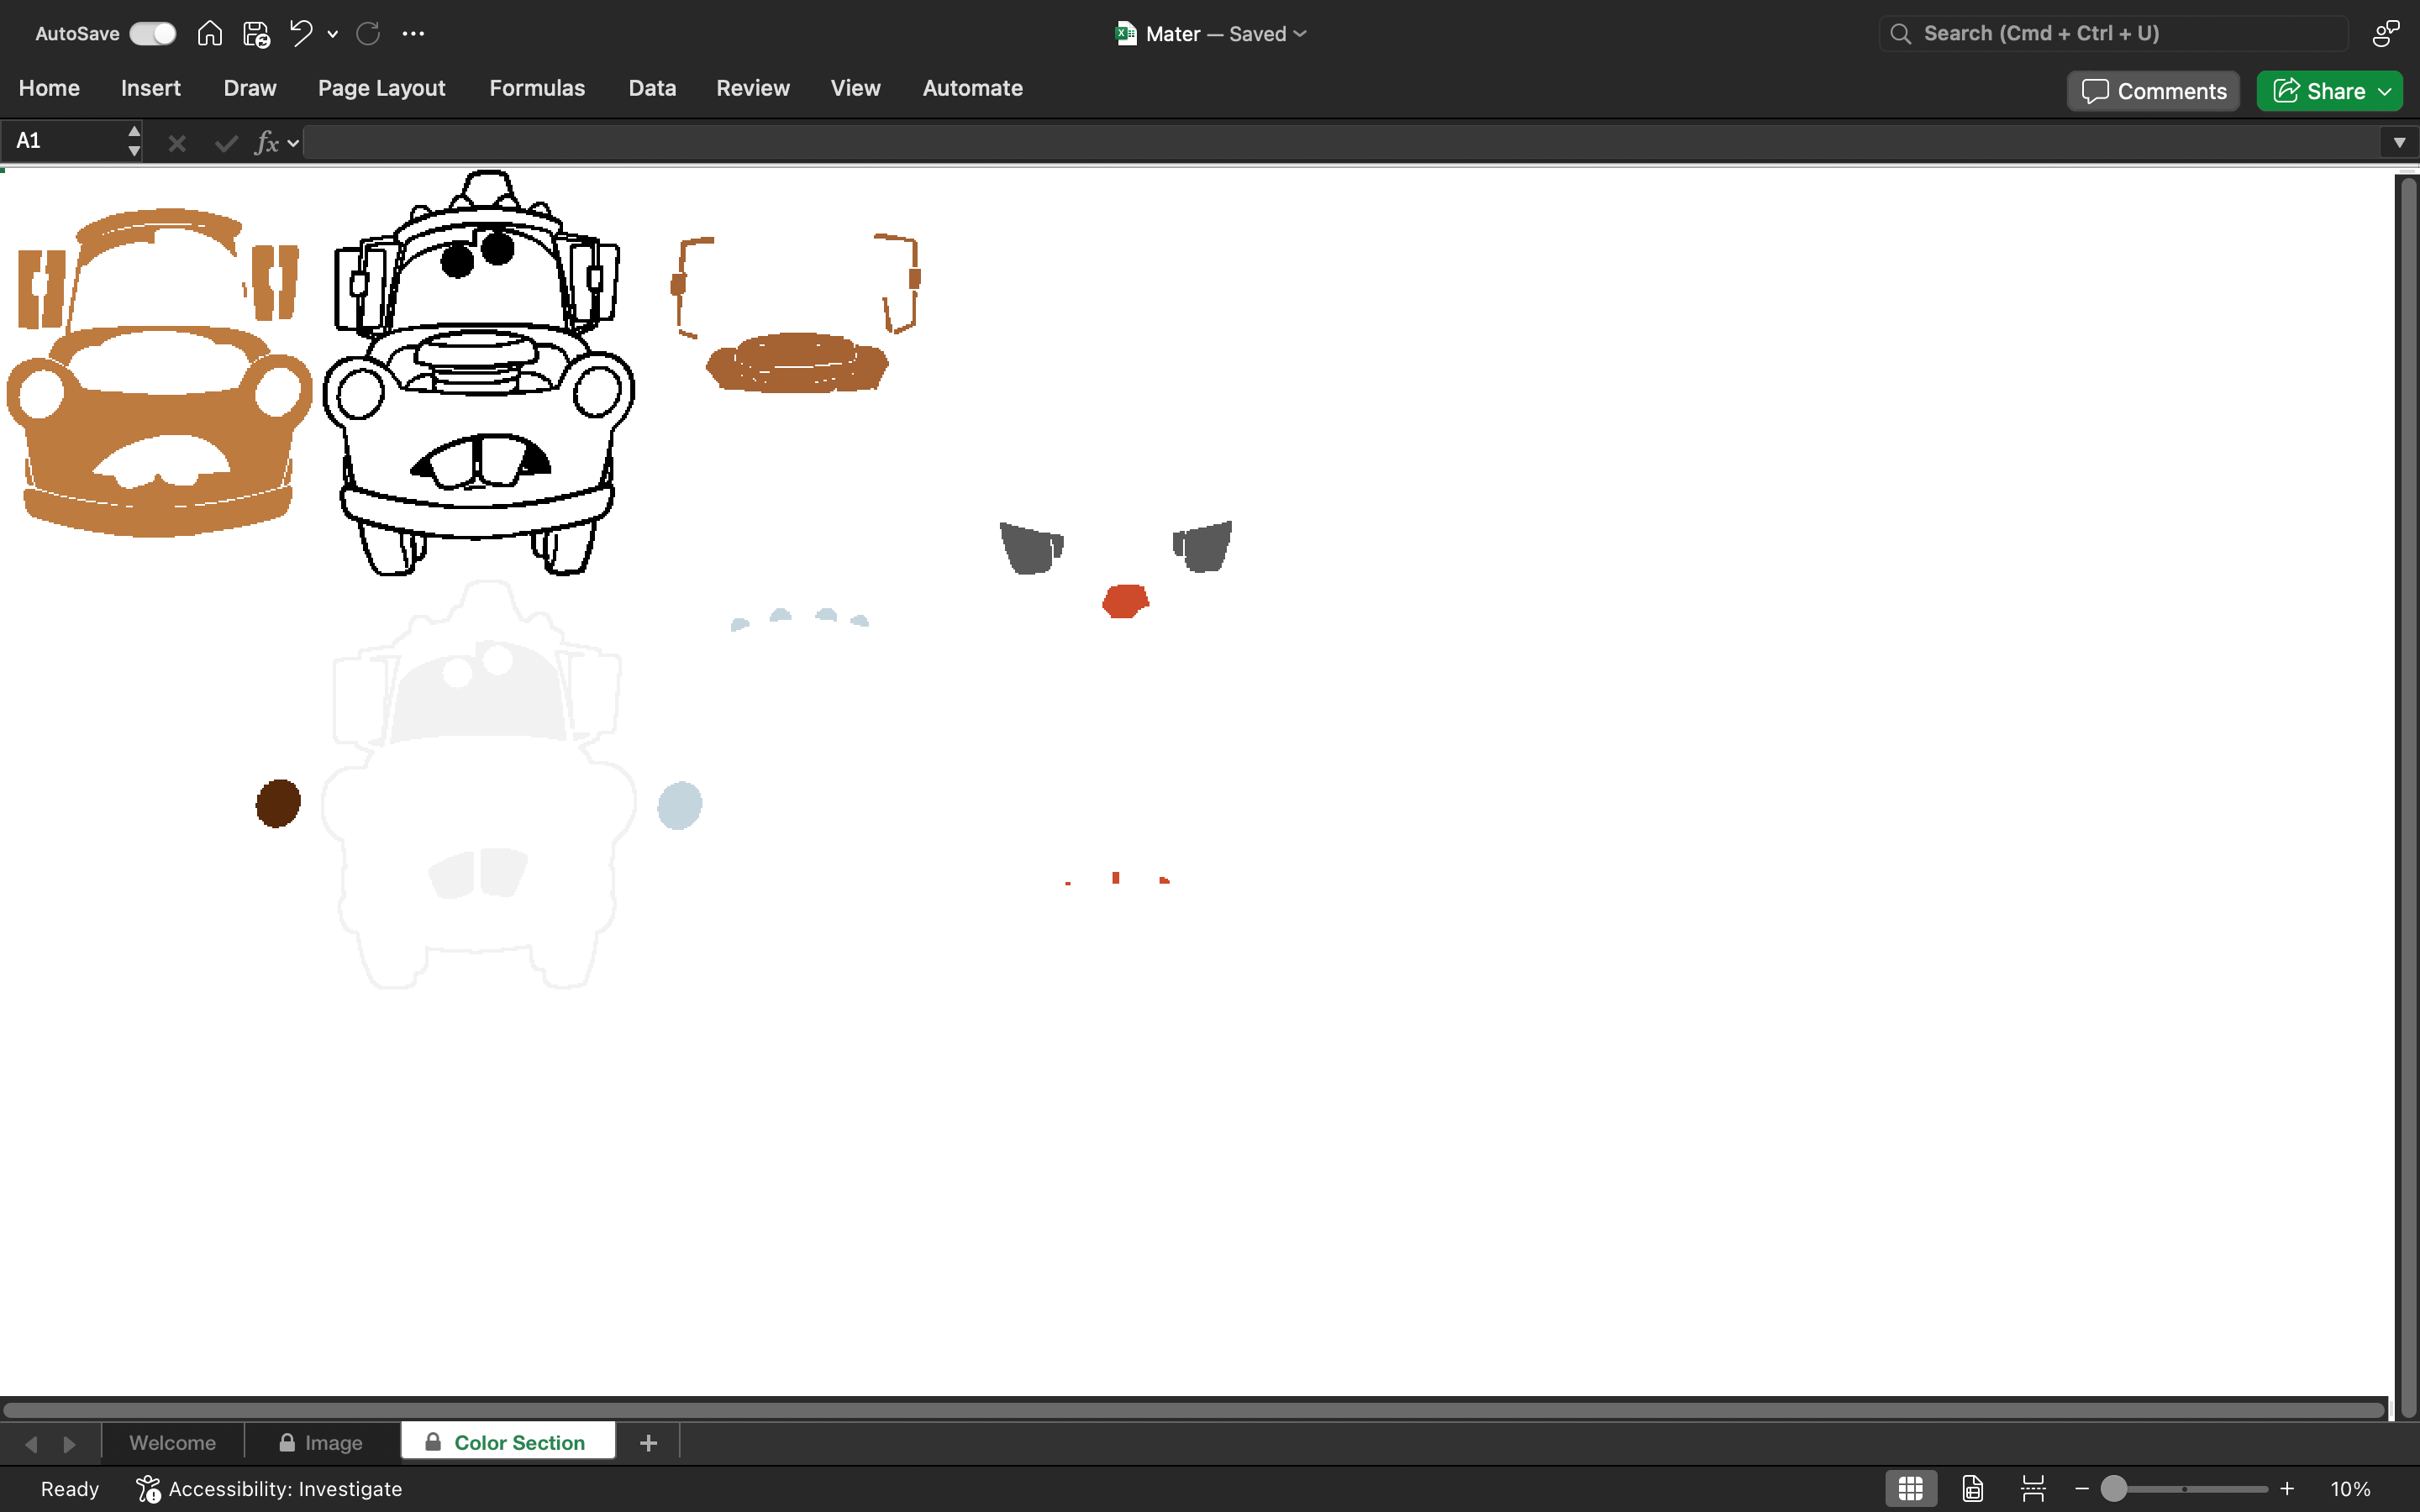Click the Save icon in the toolbar
Screen dimensions: 2420x1512
pos(256,34)
